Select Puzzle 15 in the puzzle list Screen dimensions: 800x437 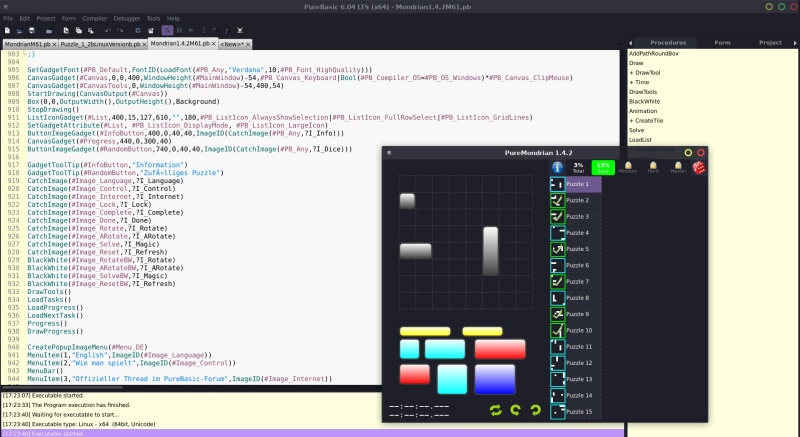[576, 412]
